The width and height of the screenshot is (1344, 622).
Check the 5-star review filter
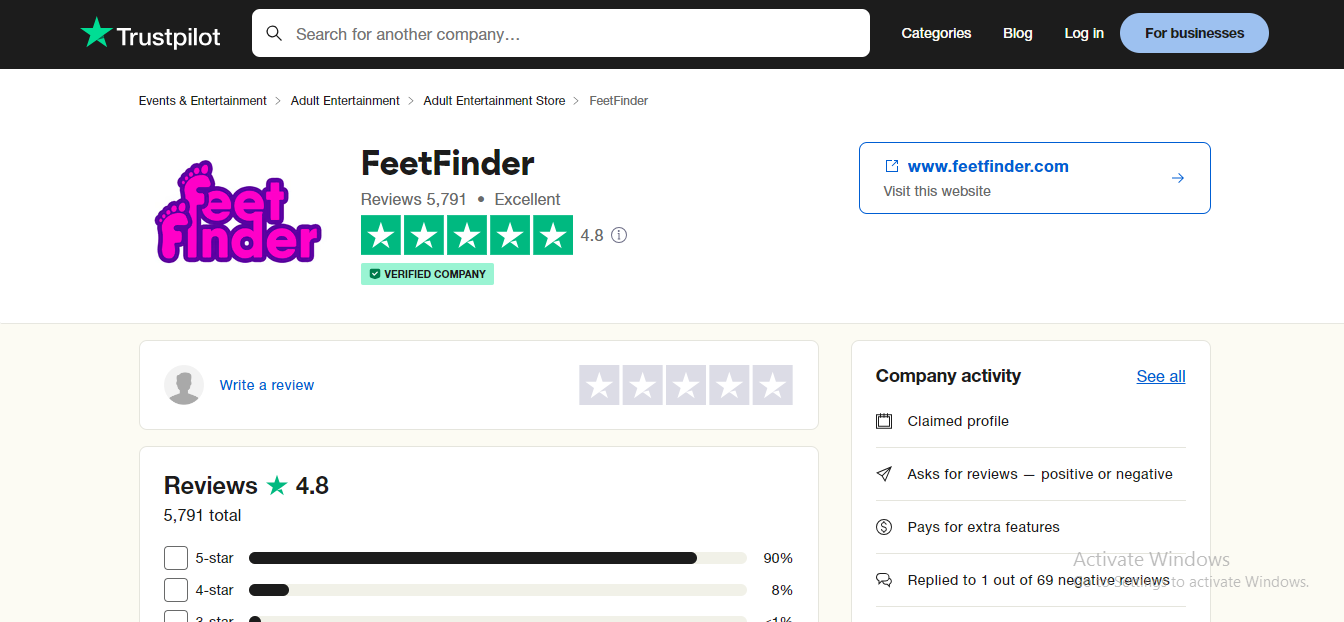(176, 558)
